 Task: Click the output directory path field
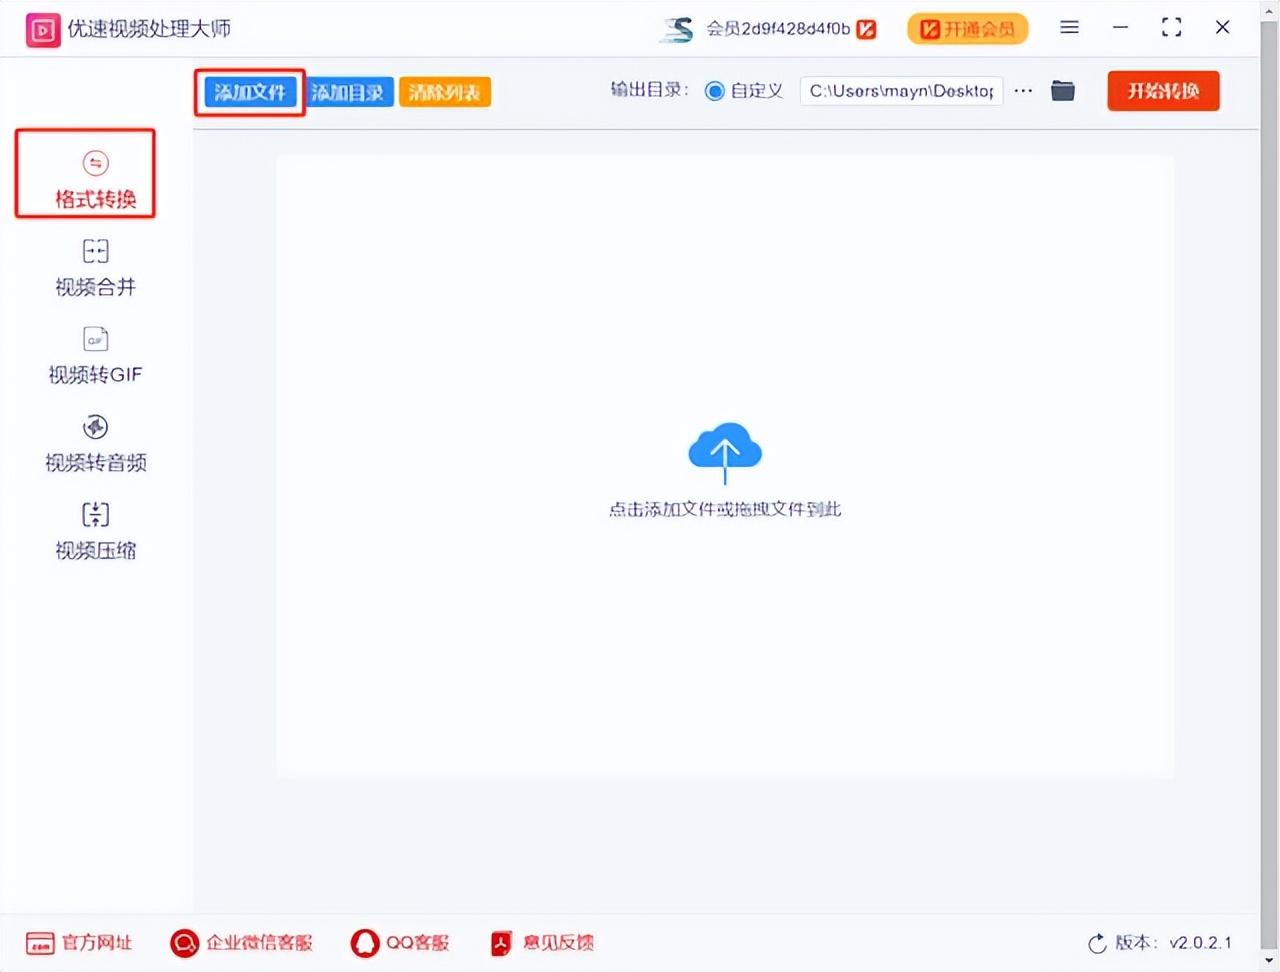900,91
